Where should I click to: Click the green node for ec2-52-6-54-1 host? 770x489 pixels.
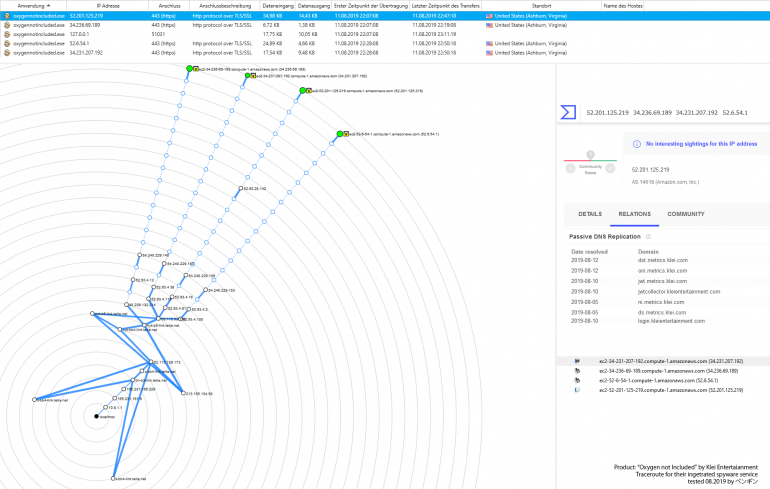coord(340,133)
